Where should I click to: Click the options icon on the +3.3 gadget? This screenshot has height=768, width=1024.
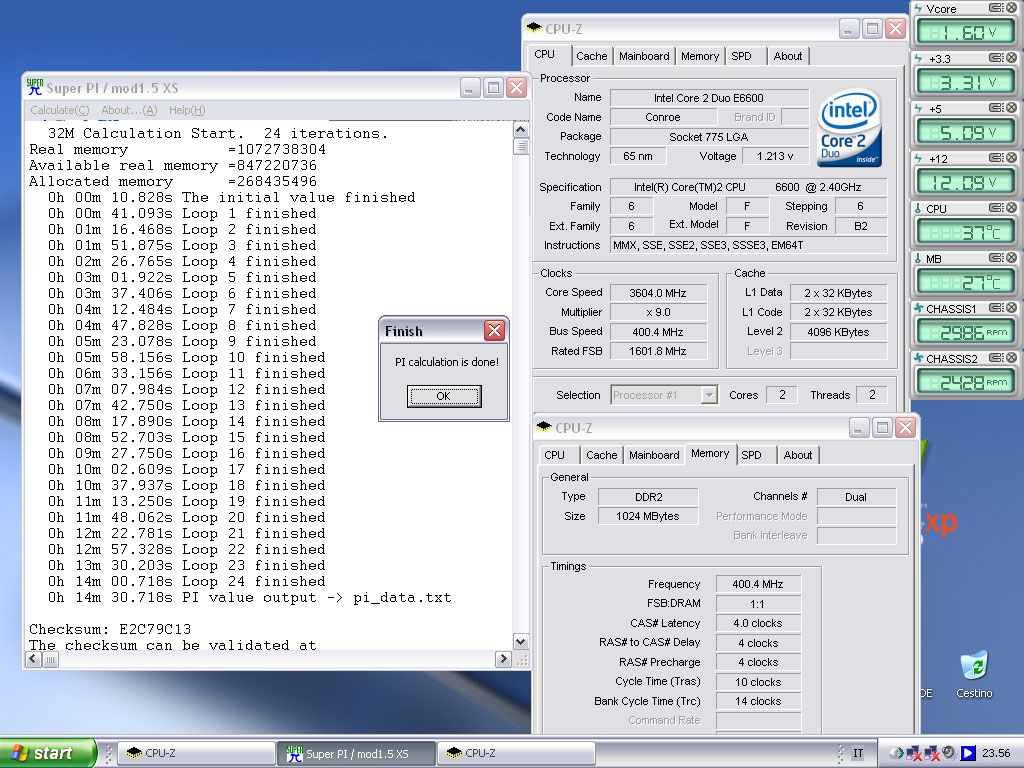pos(996,57)
